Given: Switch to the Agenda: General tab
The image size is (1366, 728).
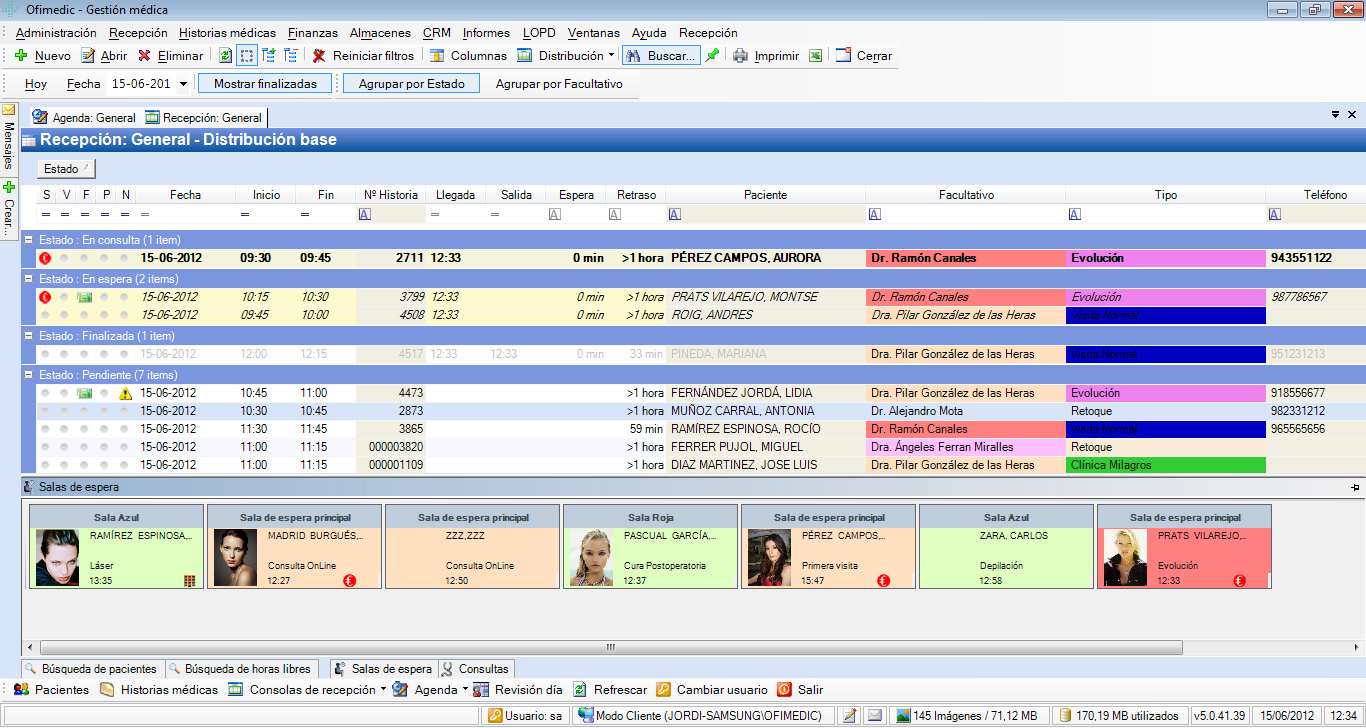Looking at the screenshot, I should point(84,118).
